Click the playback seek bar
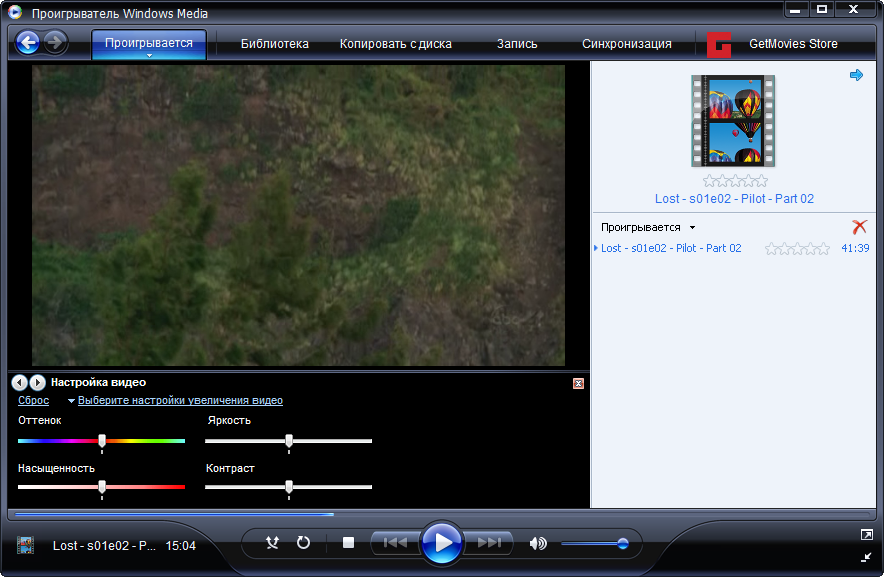 [x=442, y=514]
